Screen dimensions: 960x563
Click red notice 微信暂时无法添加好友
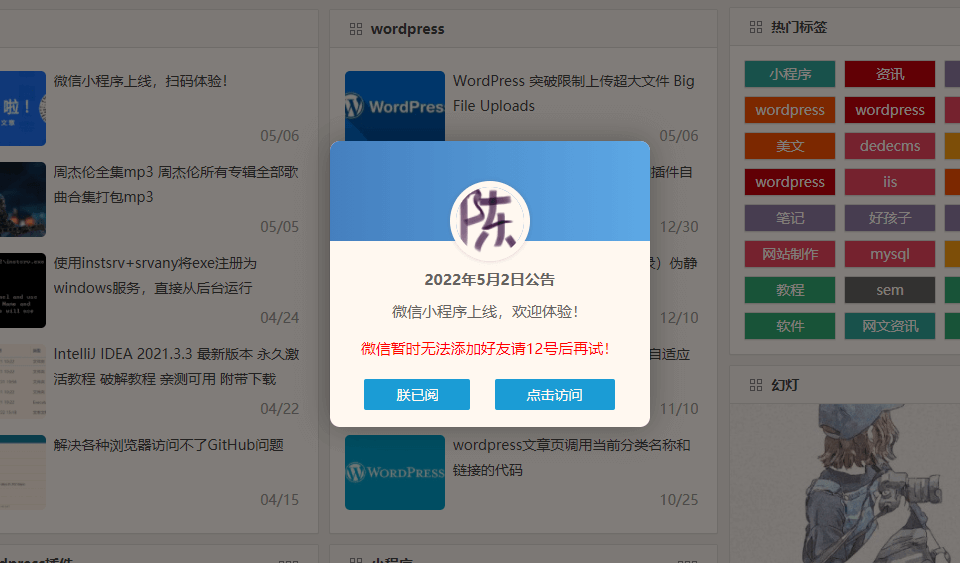coord(485,349)
